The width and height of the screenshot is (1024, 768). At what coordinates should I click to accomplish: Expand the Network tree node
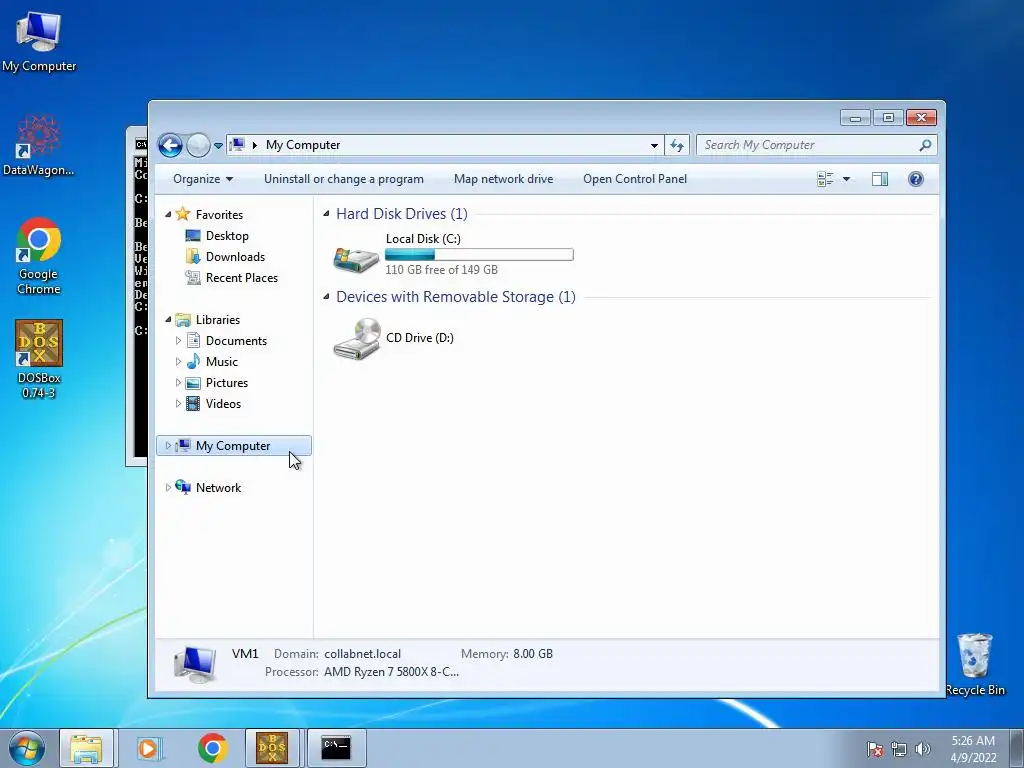168,487
